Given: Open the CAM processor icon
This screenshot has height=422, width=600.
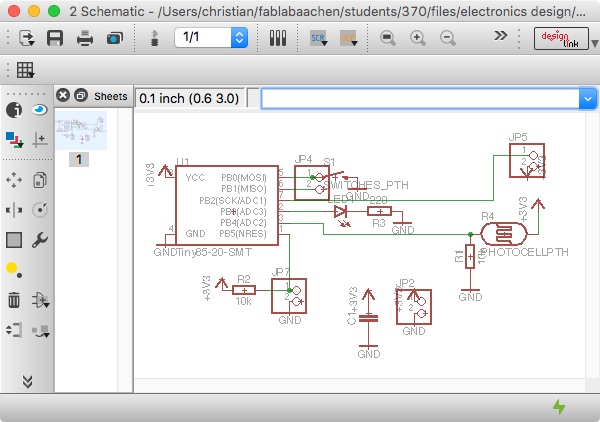Looking at the screenshot, I should (114, 38).
